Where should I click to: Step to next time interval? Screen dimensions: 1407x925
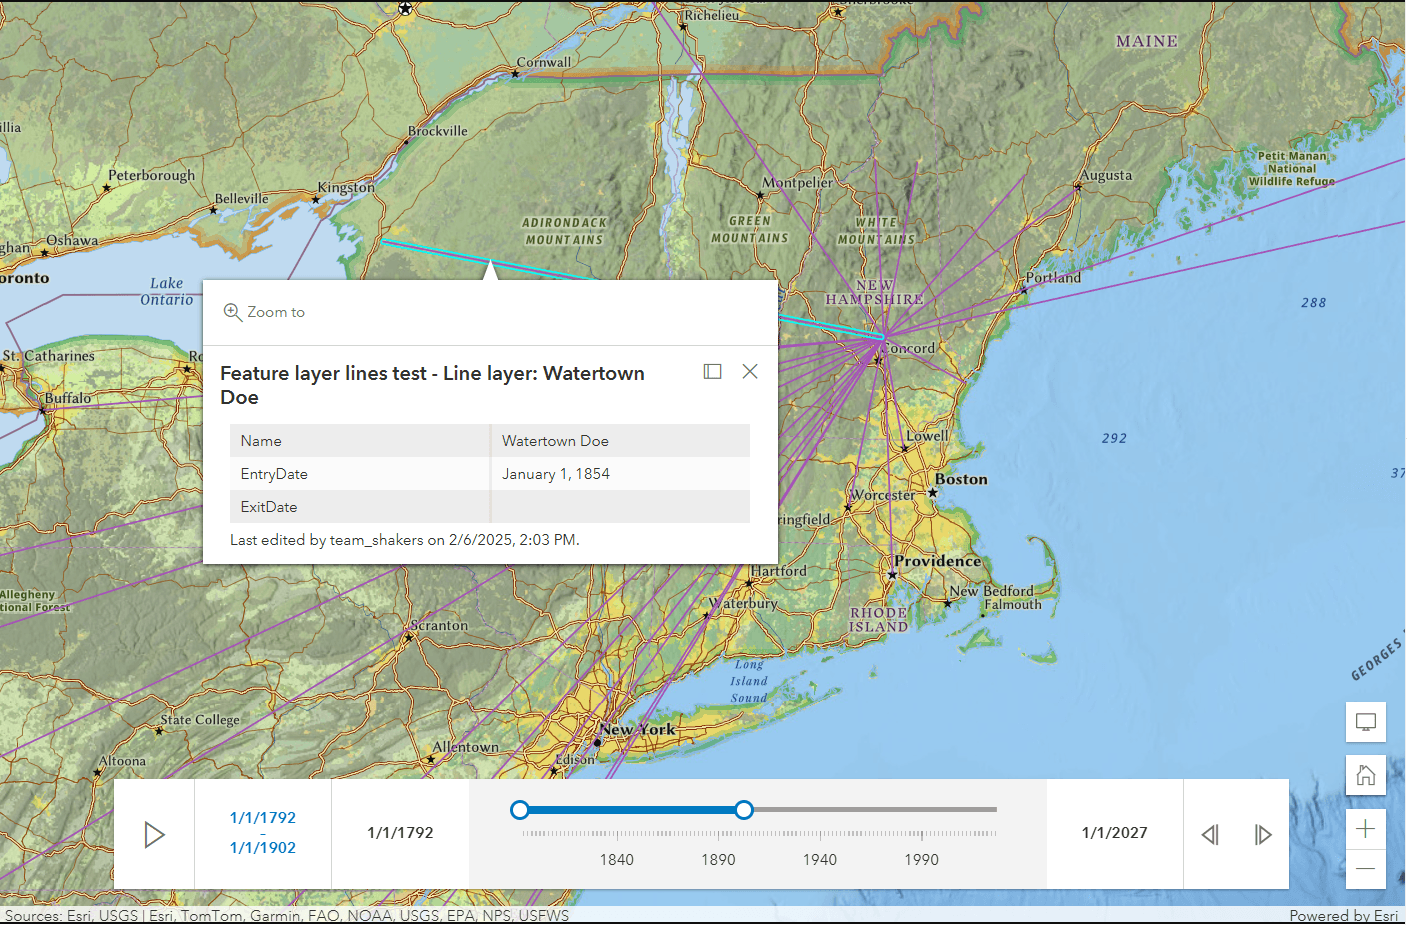click(1263, 834)
